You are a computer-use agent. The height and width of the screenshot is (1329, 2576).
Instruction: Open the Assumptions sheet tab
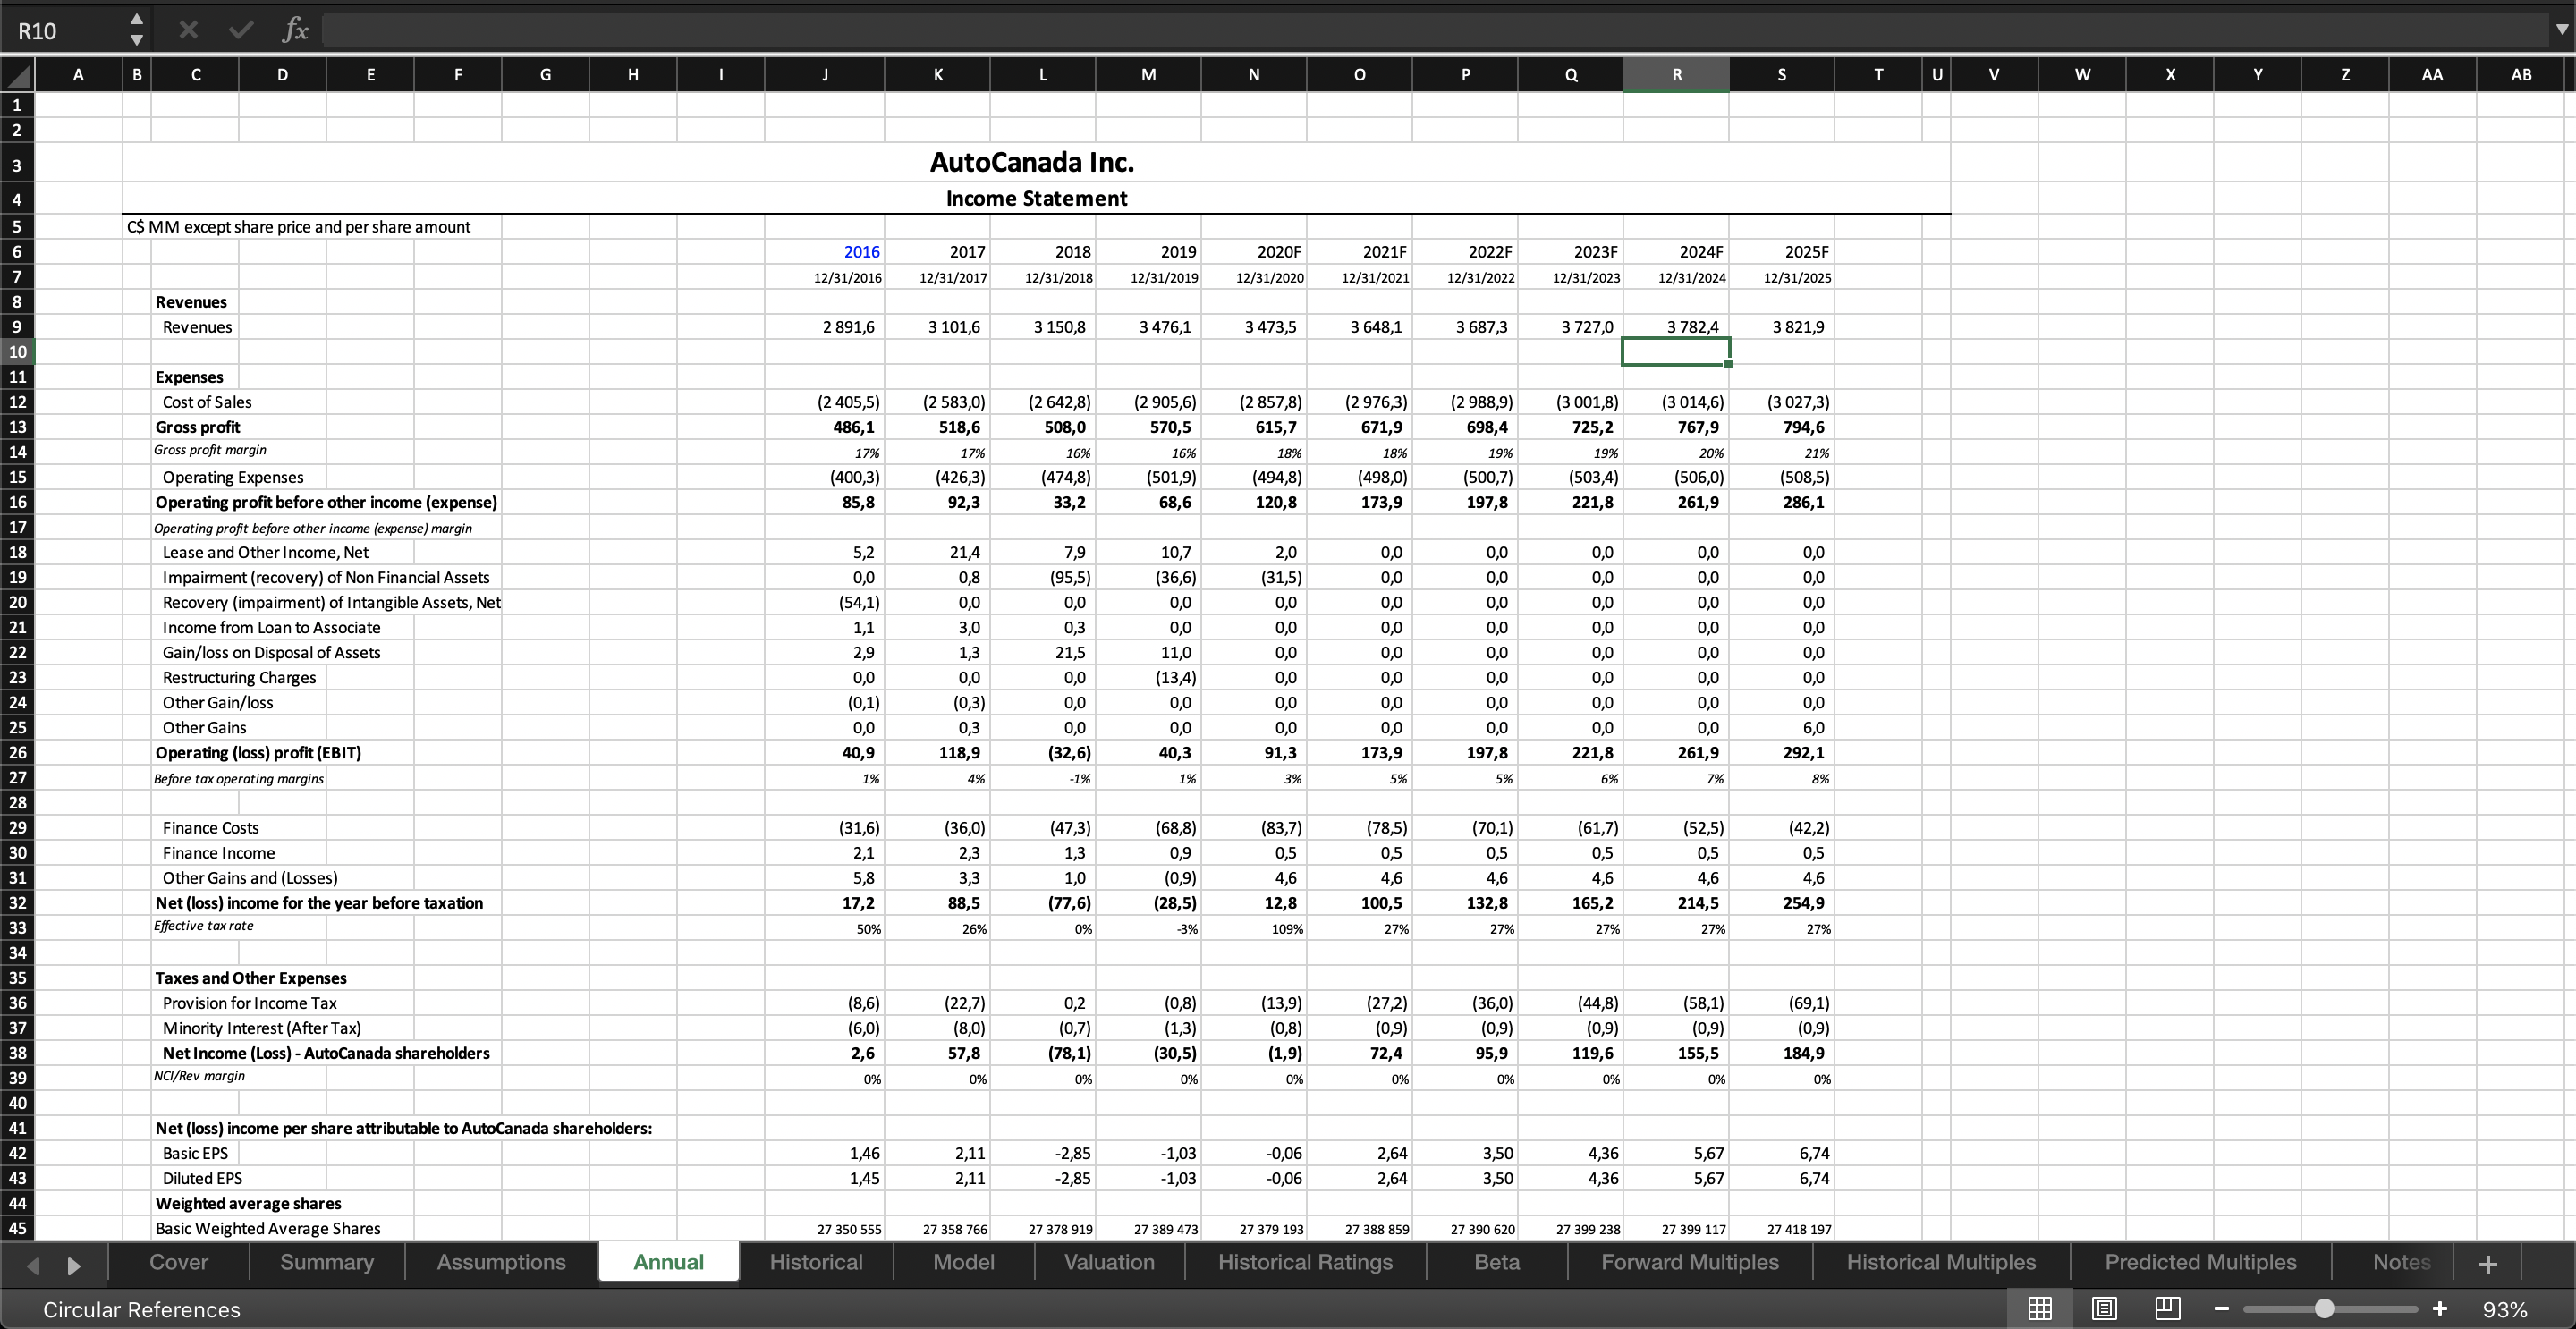[x=501, y=1262]
